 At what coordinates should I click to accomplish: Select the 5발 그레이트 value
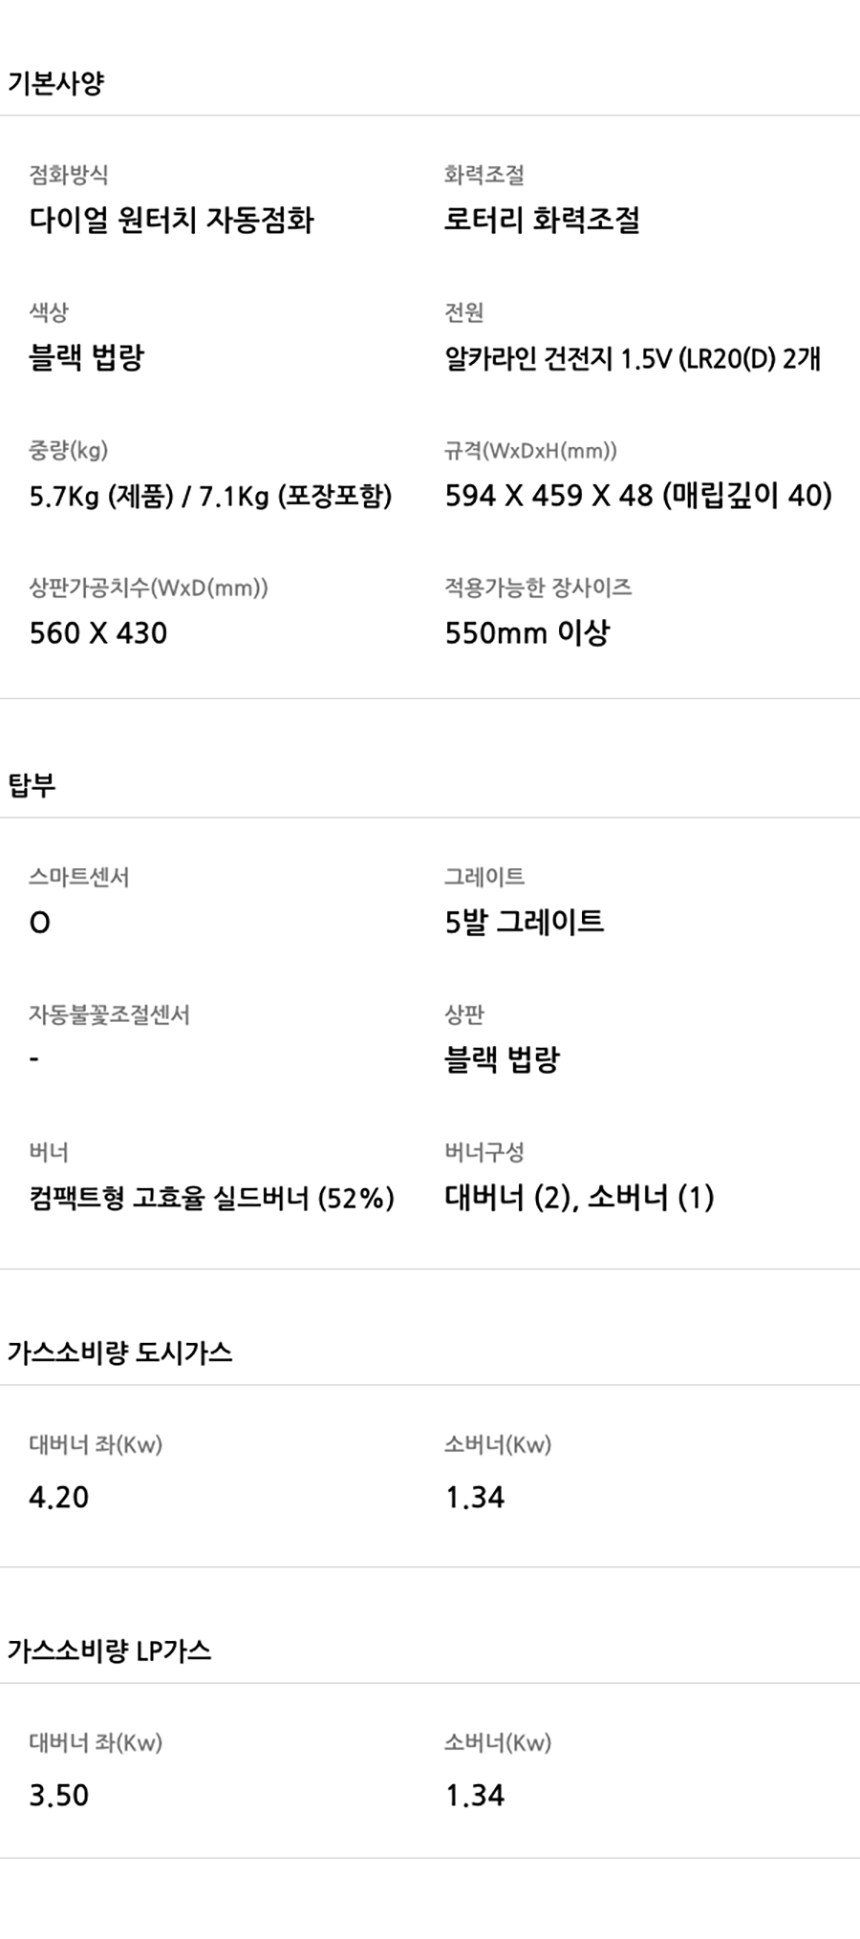pyautogui.click(x=524, y=921)
